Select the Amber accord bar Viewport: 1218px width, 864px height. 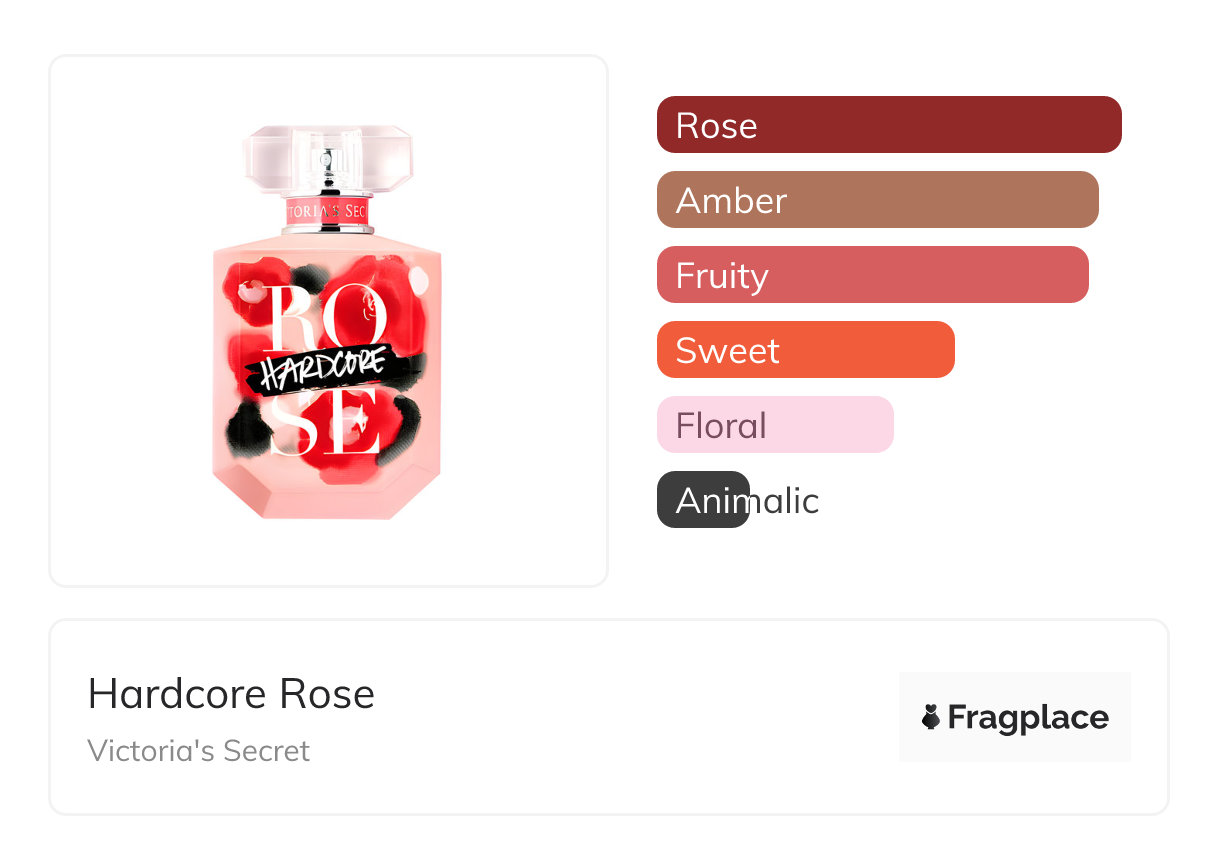click(877, 200)
